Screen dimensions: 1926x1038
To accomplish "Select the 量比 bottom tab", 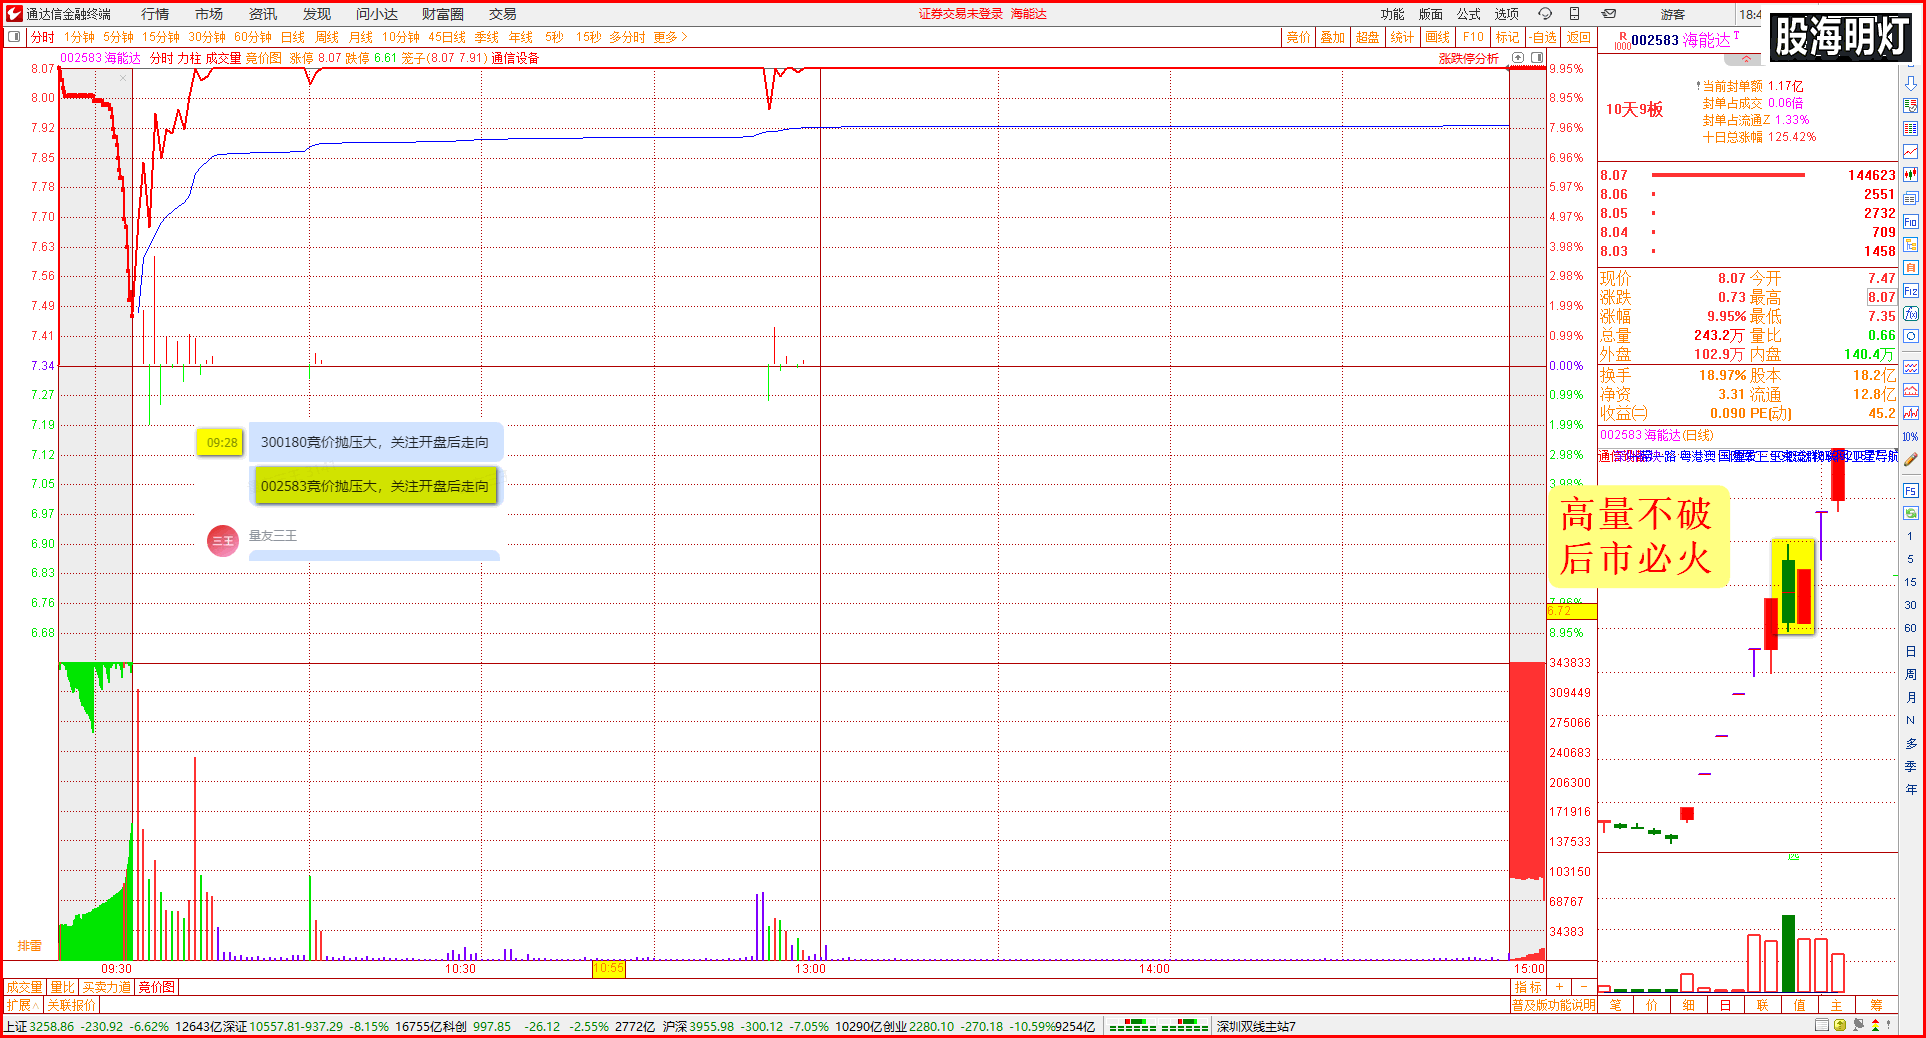I will click(x=63, y=987).
